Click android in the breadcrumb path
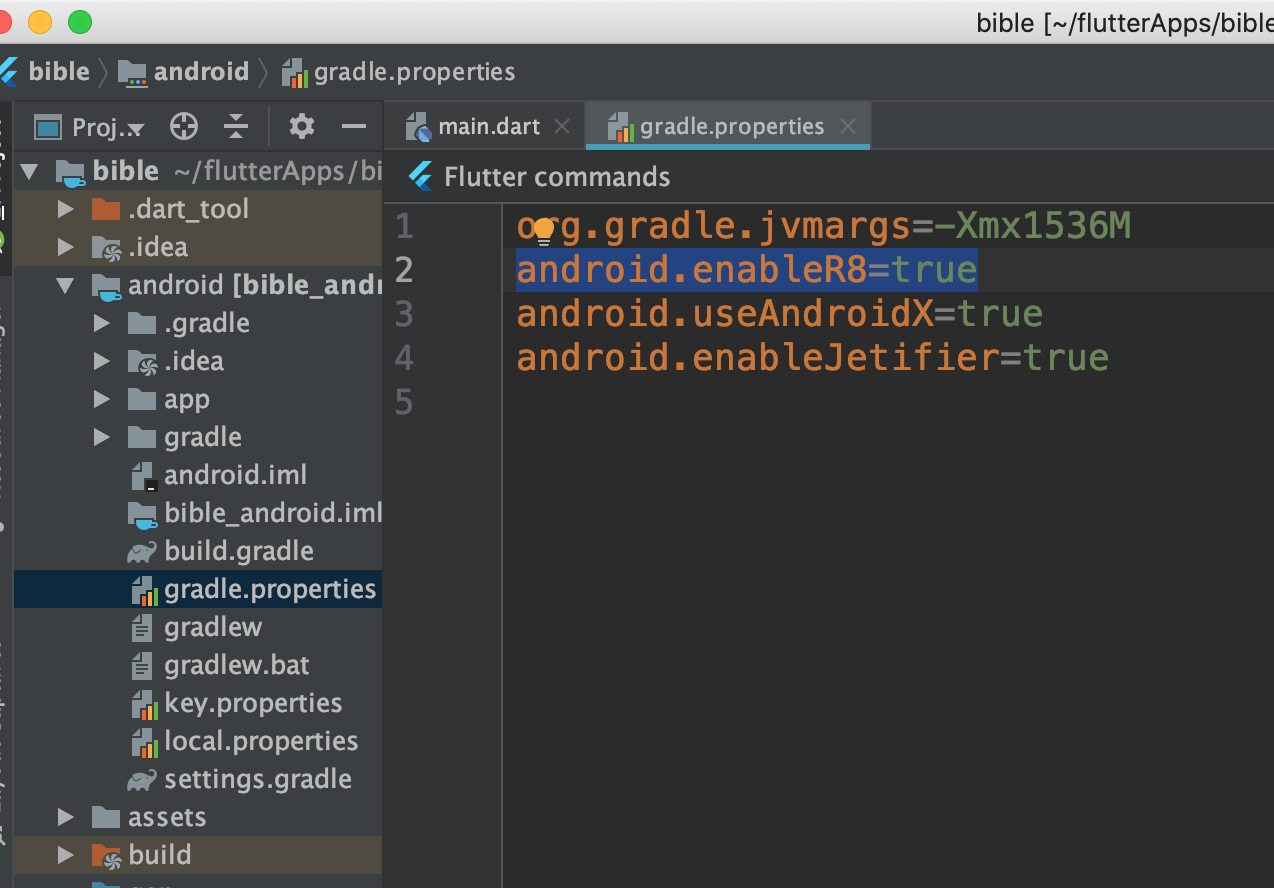The image size is (1274, 888). pyautogui.click(x=200, y=72)
